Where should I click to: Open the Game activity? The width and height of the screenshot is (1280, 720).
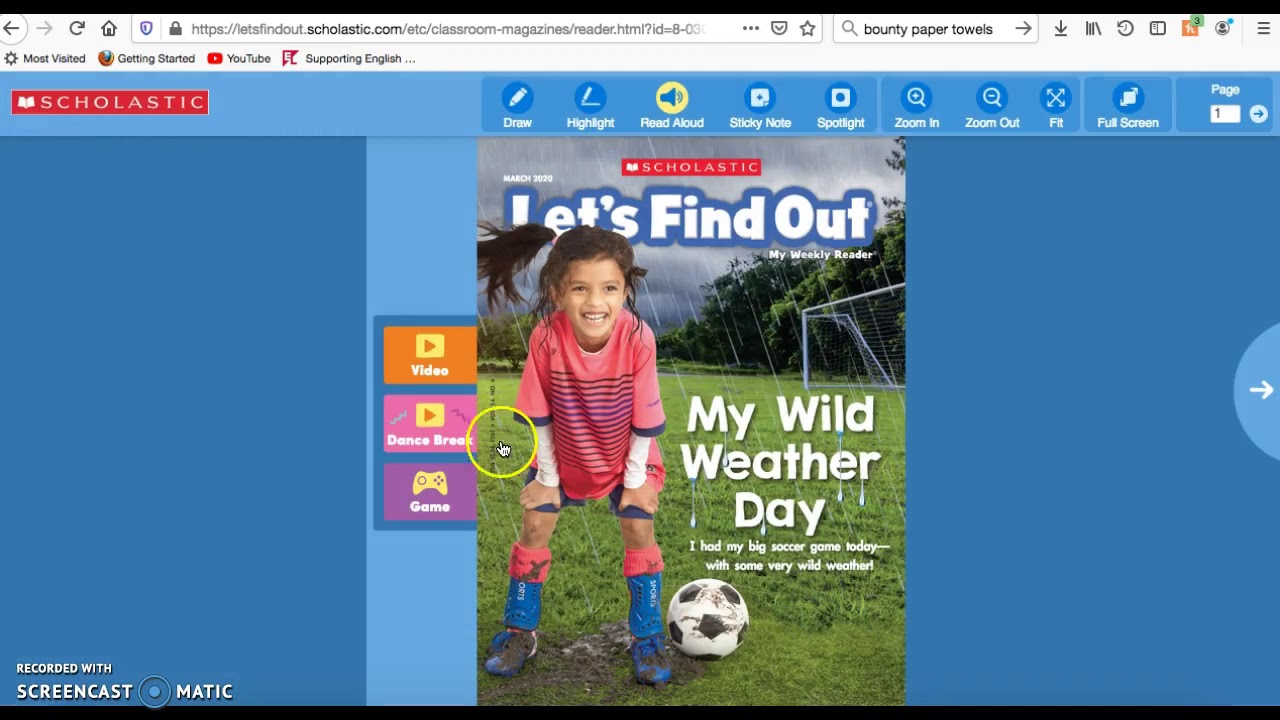(x=430, y=491)
